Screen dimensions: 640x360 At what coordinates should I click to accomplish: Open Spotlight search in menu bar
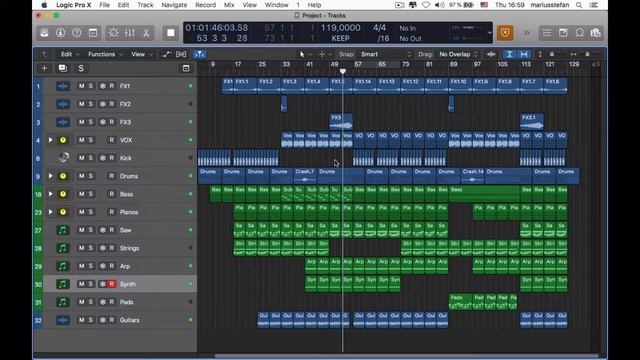click(x=579, y=5)
